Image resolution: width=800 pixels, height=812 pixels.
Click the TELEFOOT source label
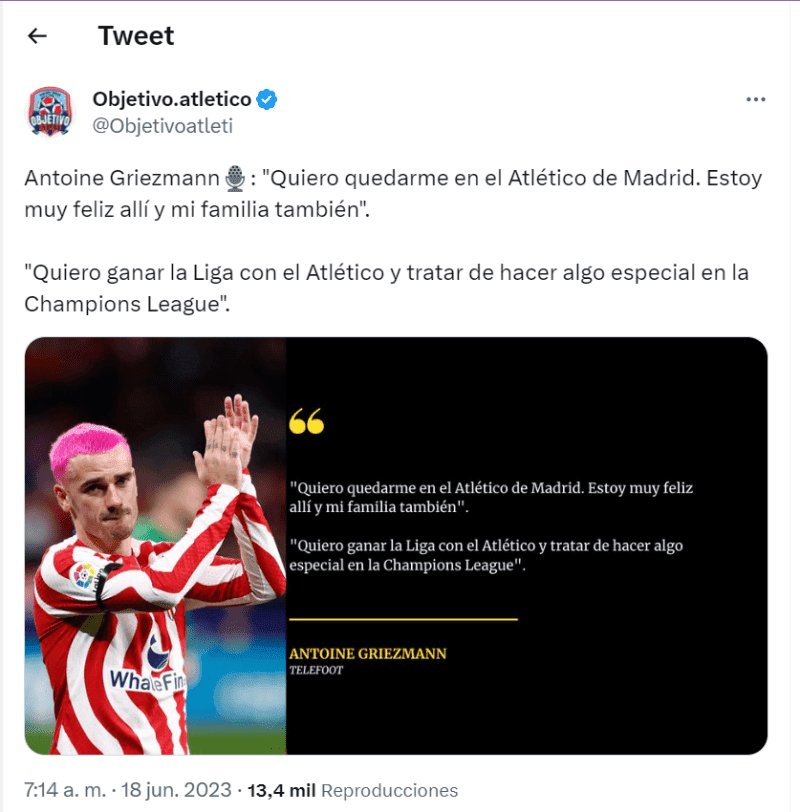coord(316,670)
